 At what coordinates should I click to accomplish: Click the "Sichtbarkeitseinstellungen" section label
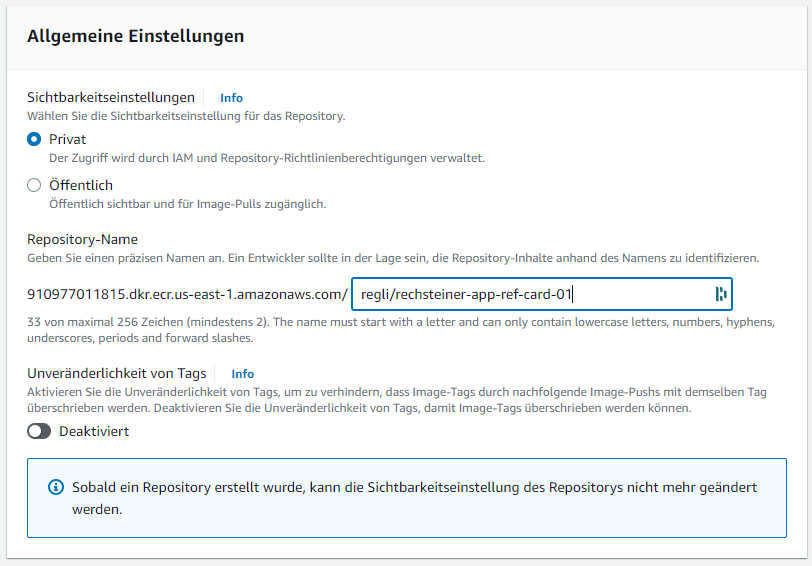click(111, 98)
